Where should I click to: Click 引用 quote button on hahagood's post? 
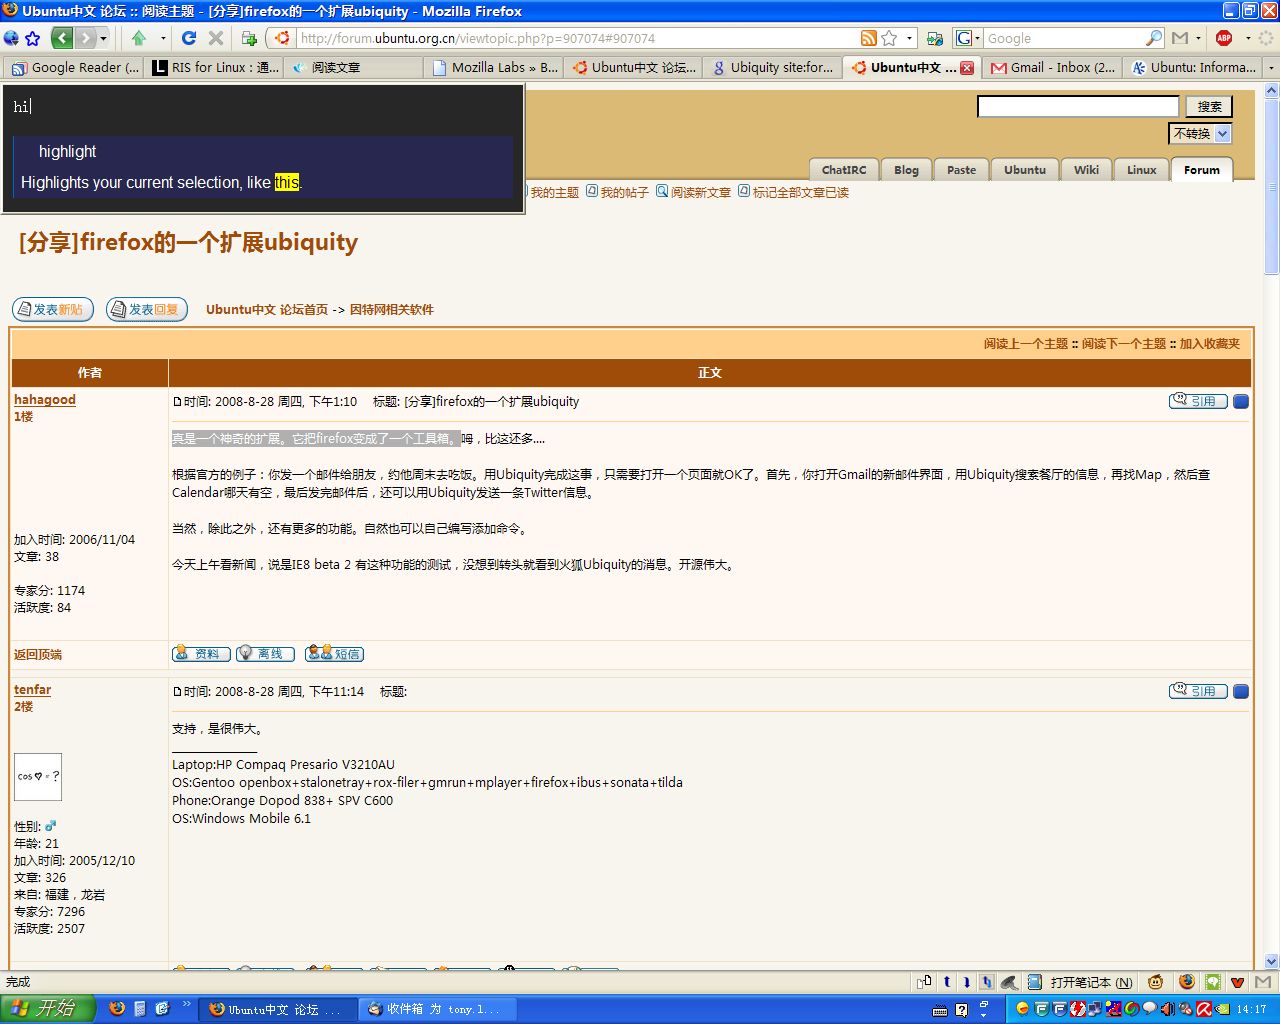1198,401
